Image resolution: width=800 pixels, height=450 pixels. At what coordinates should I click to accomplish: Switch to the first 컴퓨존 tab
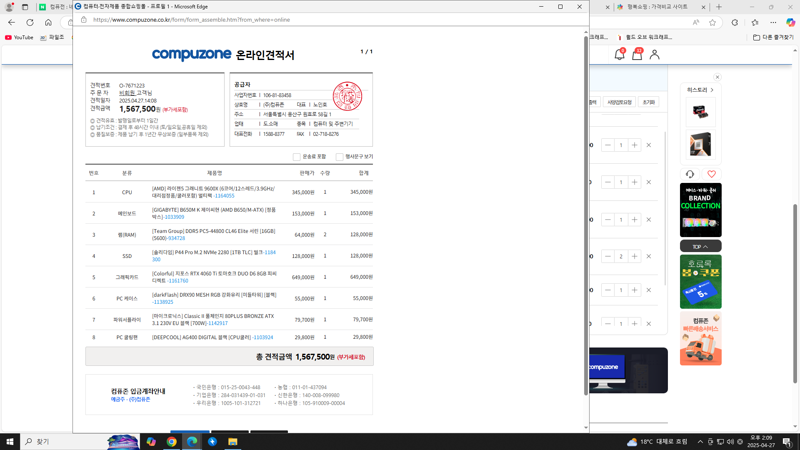(57, 7)
